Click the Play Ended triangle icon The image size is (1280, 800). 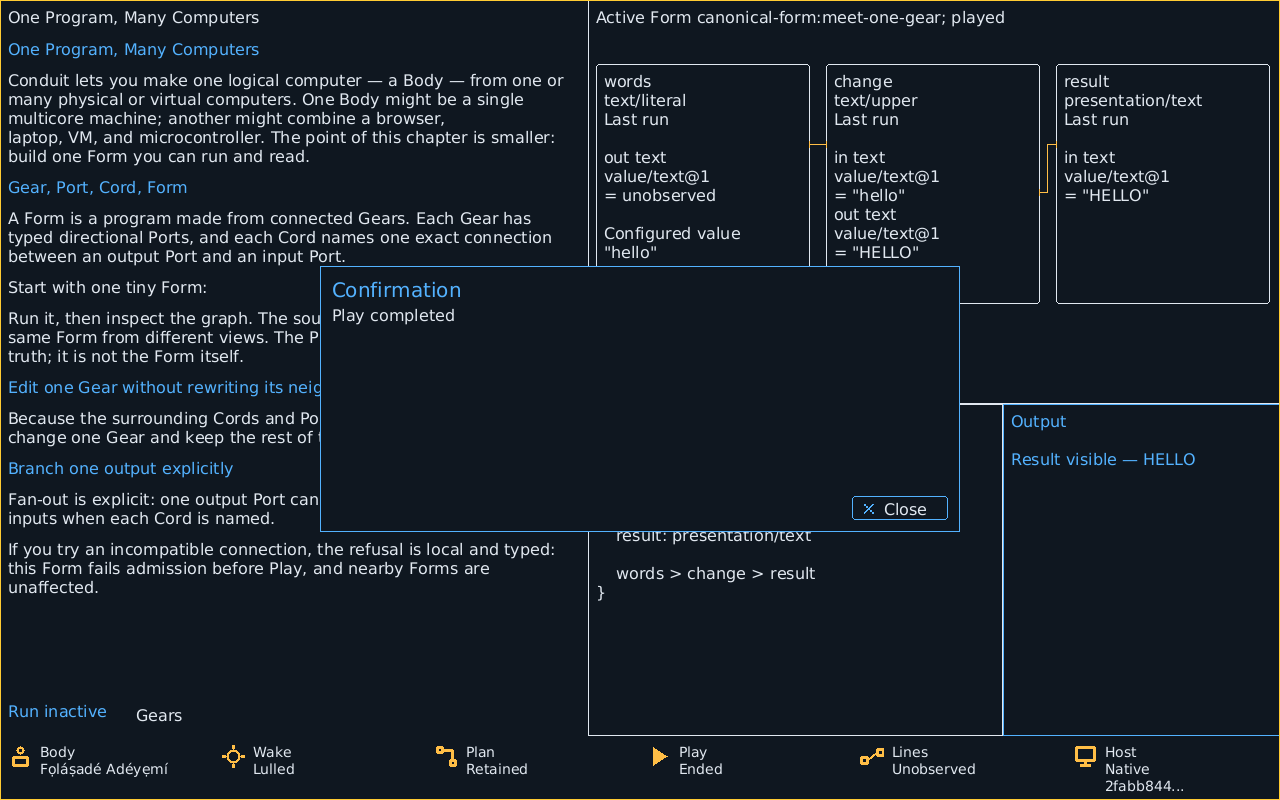pyautogui.click(x=660, y=757)
